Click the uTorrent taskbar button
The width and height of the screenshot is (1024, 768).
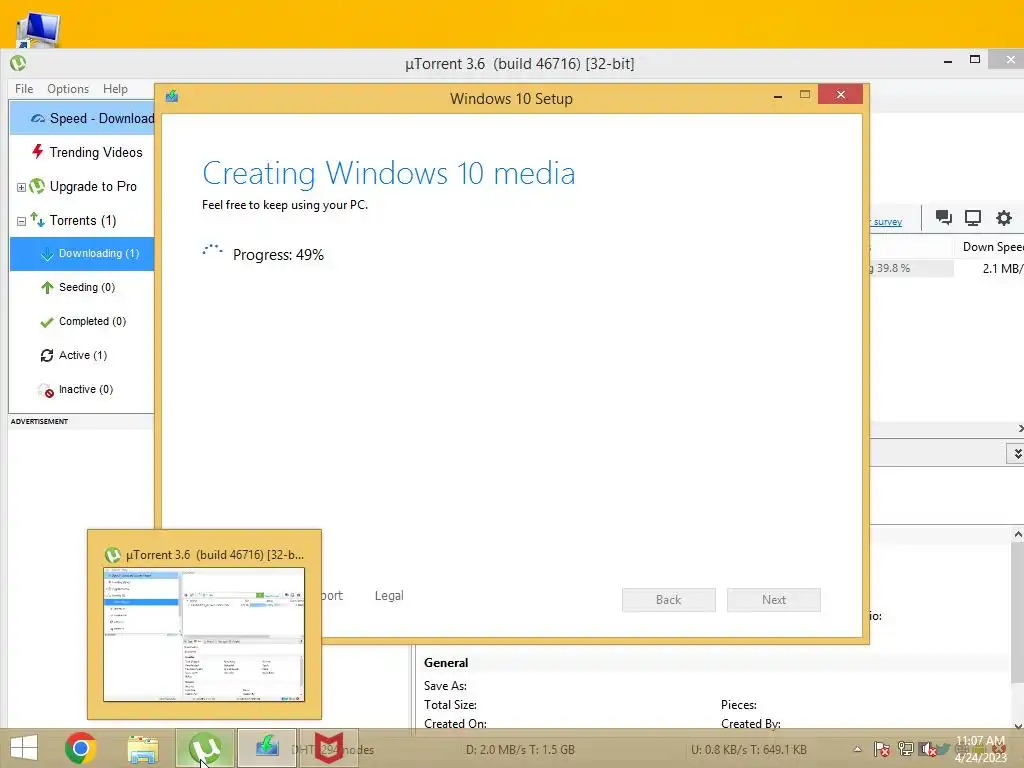pyautogui.click(x=204, y=748)
